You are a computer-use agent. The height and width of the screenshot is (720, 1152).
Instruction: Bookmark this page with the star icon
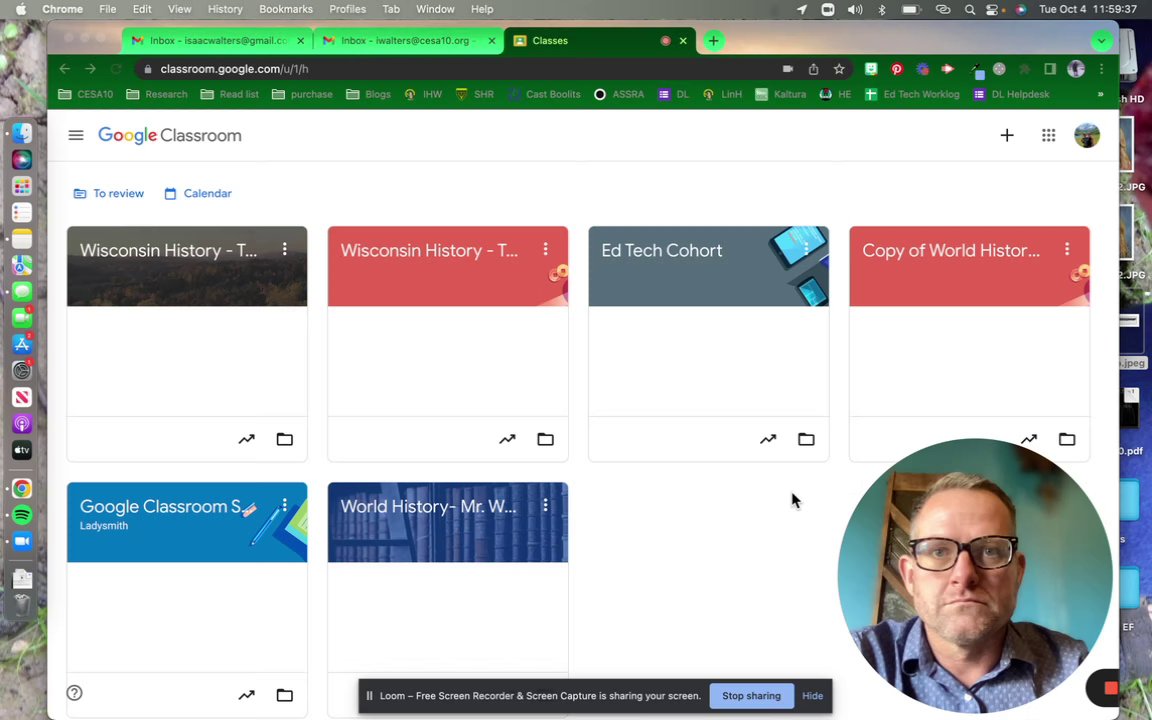pos(839,69)
